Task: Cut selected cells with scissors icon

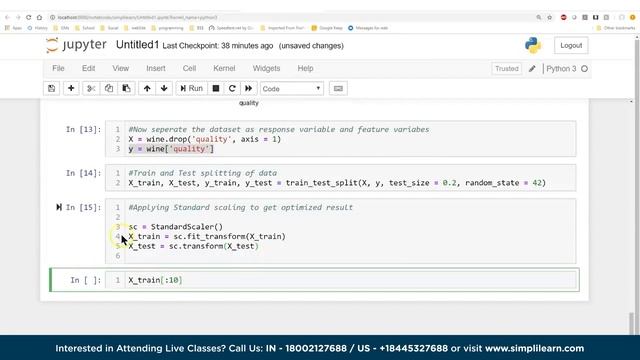Action: tap(91, 89)
